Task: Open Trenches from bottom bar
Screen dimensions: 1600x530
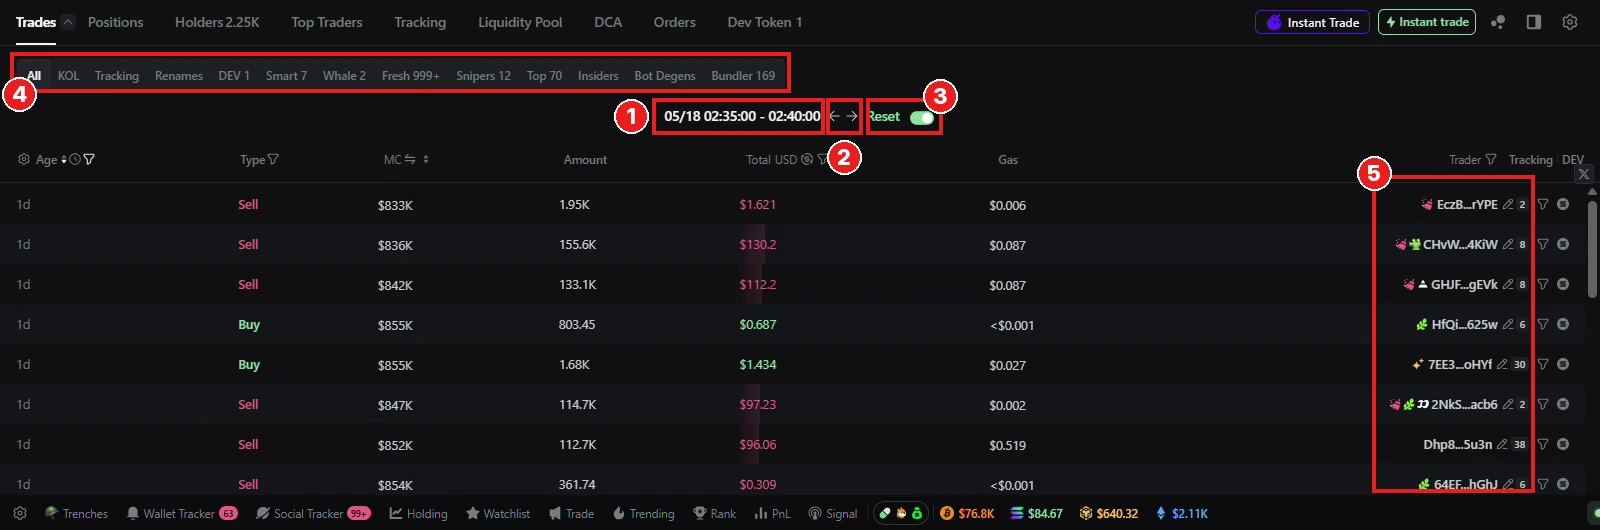Action: 76,513
